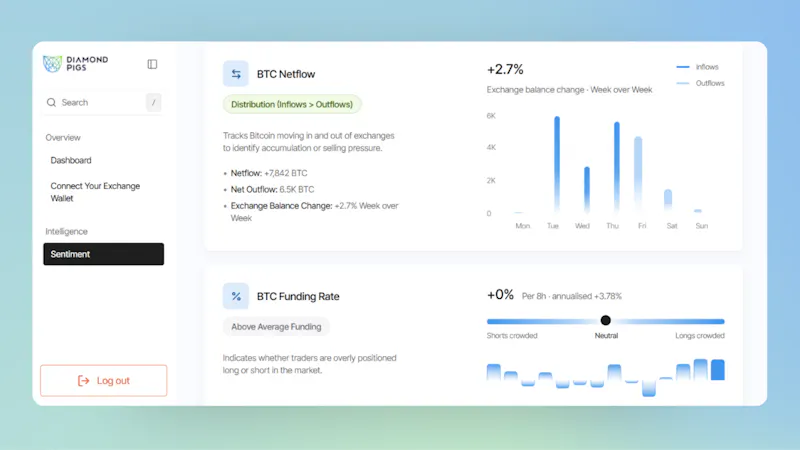Click the Exchange balance change subtitle
Image resolution: width=800 pixels, height=450 pixels.
(569, 90)
